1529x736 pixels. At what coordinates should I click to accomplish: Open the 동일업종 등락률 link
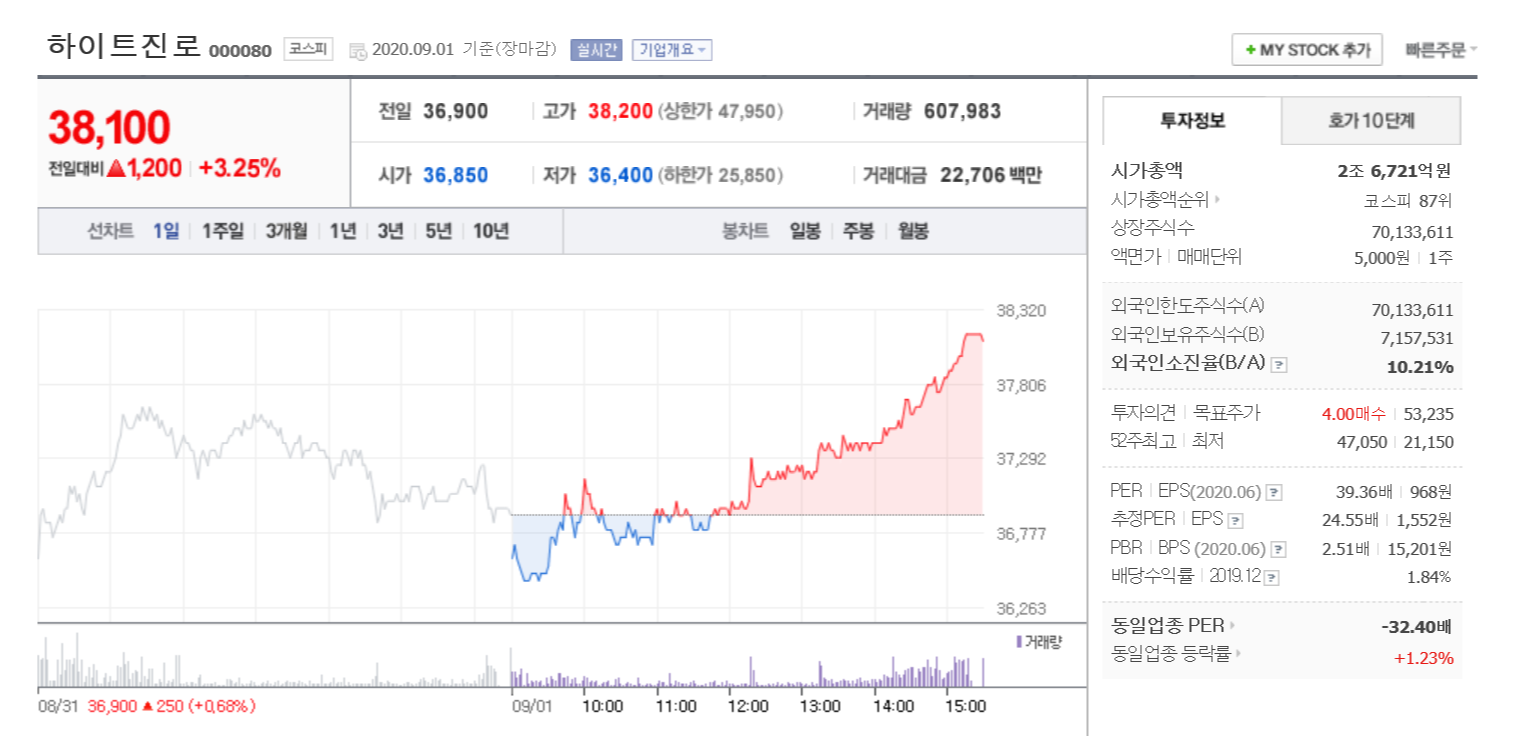point(1172,655)
